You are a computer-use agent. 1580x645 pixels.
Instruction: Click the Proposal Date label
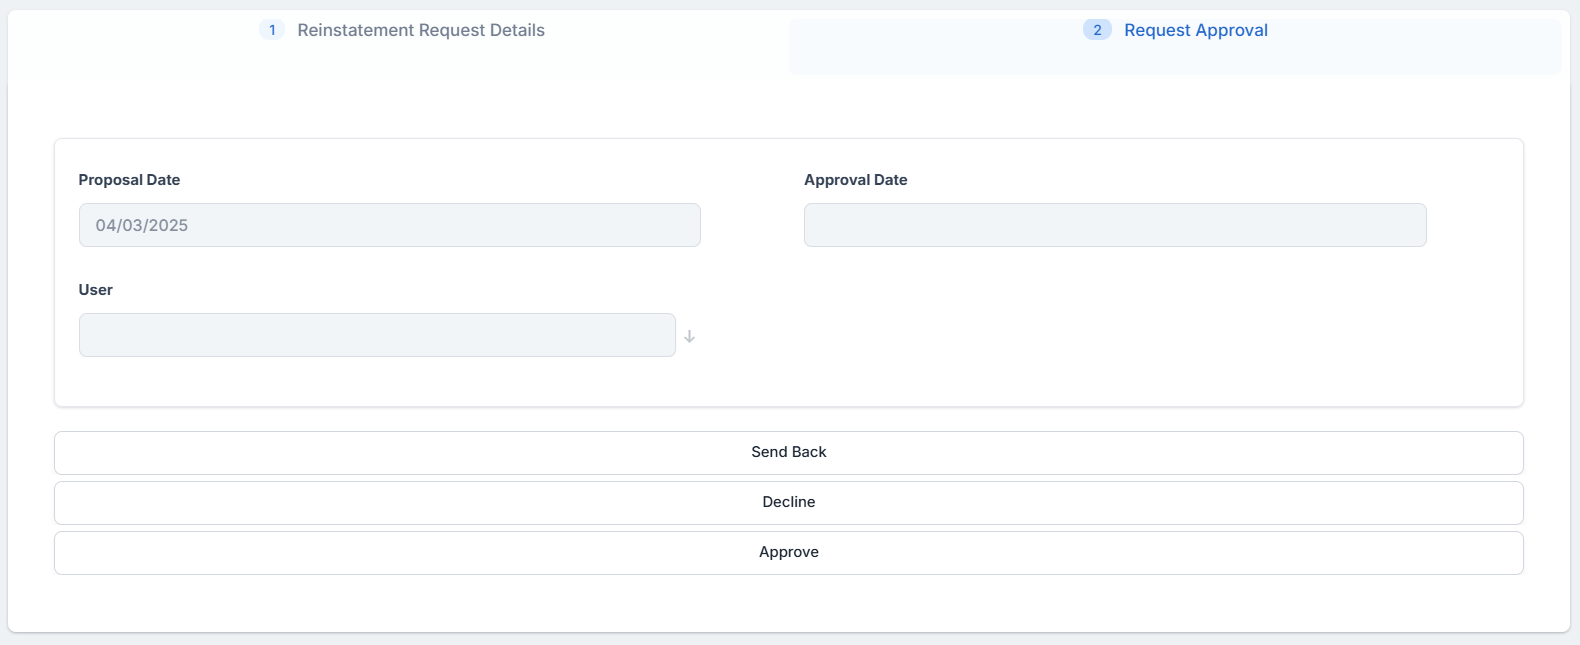129,180
